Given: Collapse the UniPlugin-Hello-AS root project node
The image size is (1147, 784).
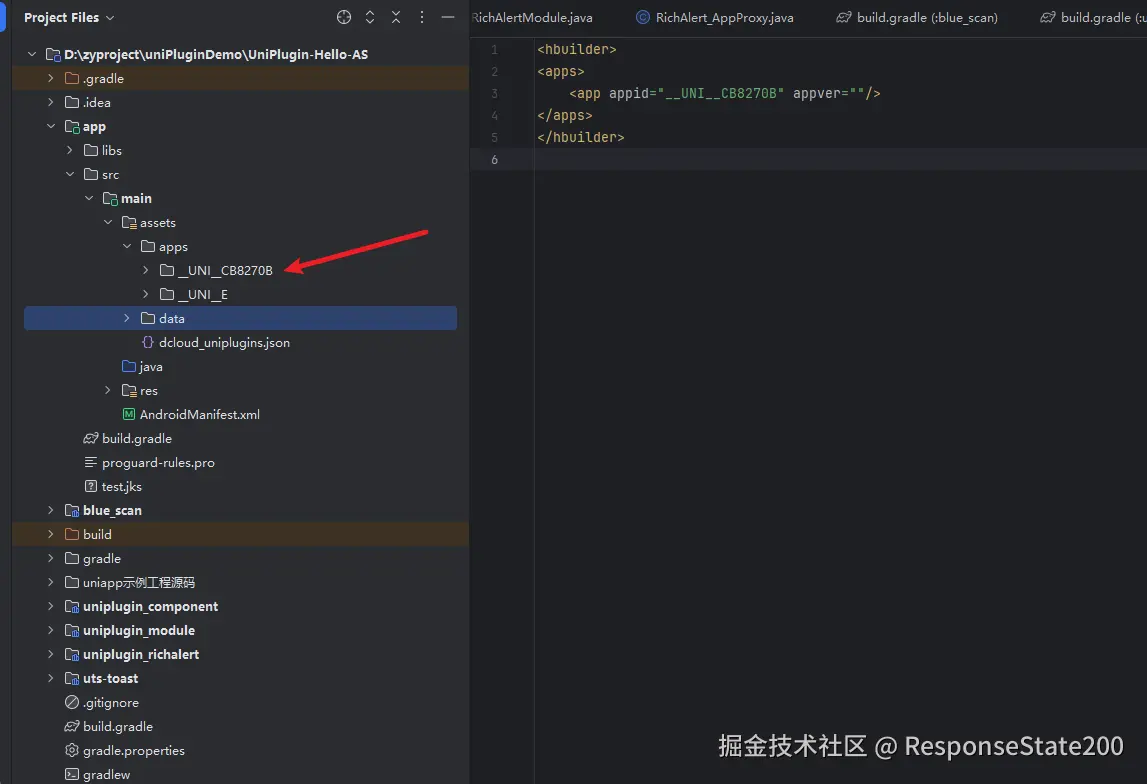Looking at the screenshot, I should pyautogui.click(x=31, y=54).
